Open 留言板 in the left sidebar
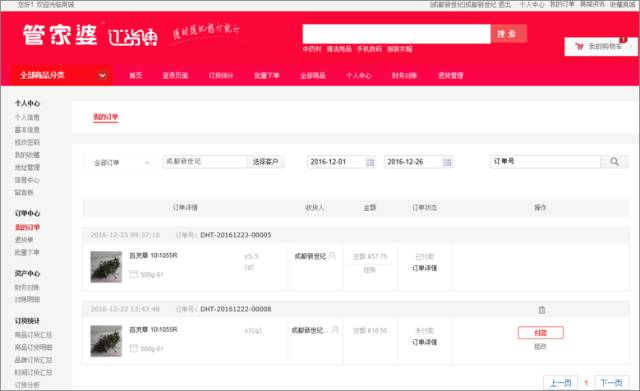The width and height of the screenshot is (640, 391). pos(24,192)
